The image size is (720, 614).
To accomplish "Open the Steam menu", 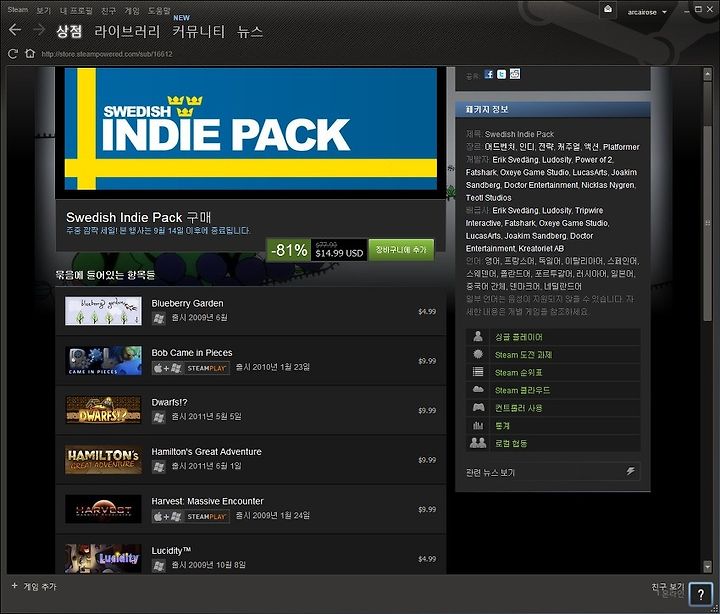I will tap(17, 10).
